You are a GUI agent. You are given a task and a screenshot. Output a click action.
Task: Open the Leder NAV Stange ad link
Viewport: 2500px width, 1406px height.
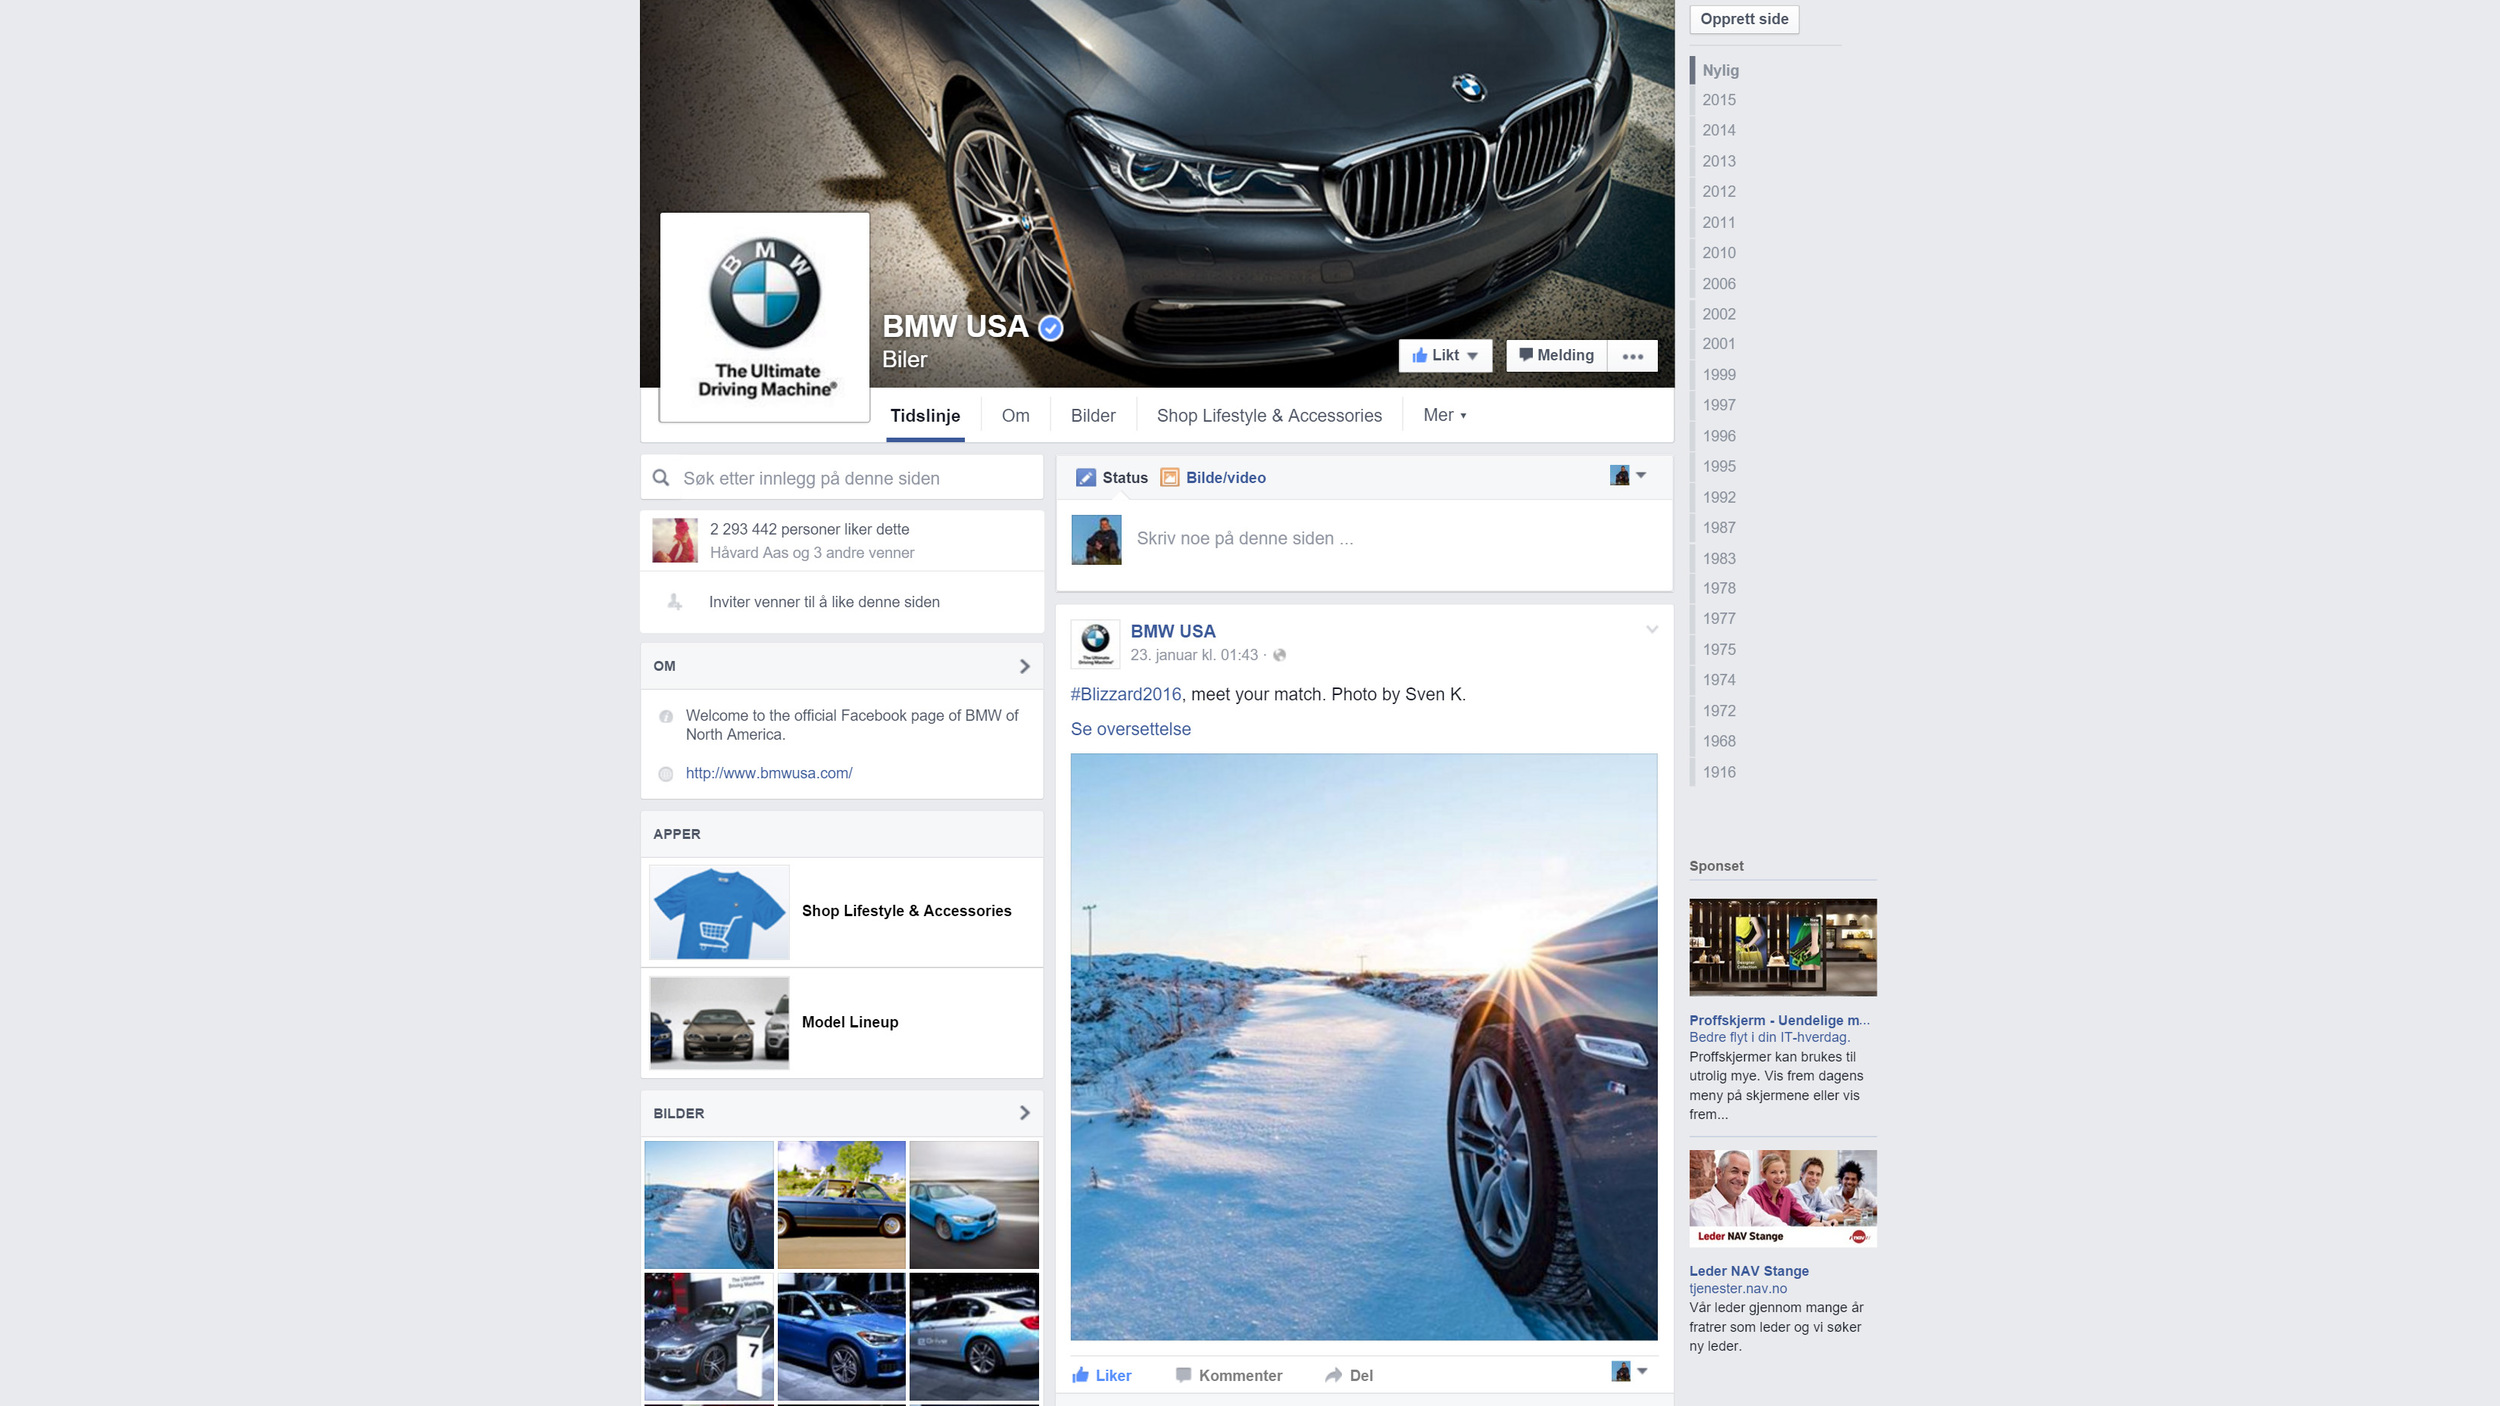1749,1271
